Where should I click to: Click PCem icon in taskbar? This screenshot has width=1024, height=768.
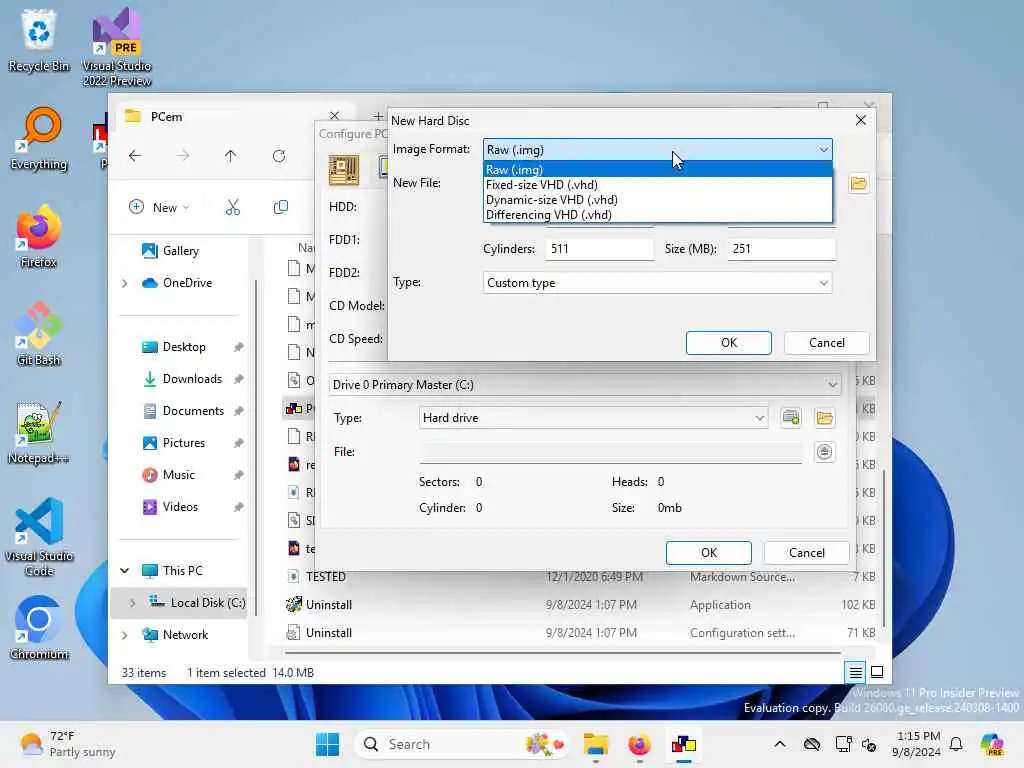(684, 744)
